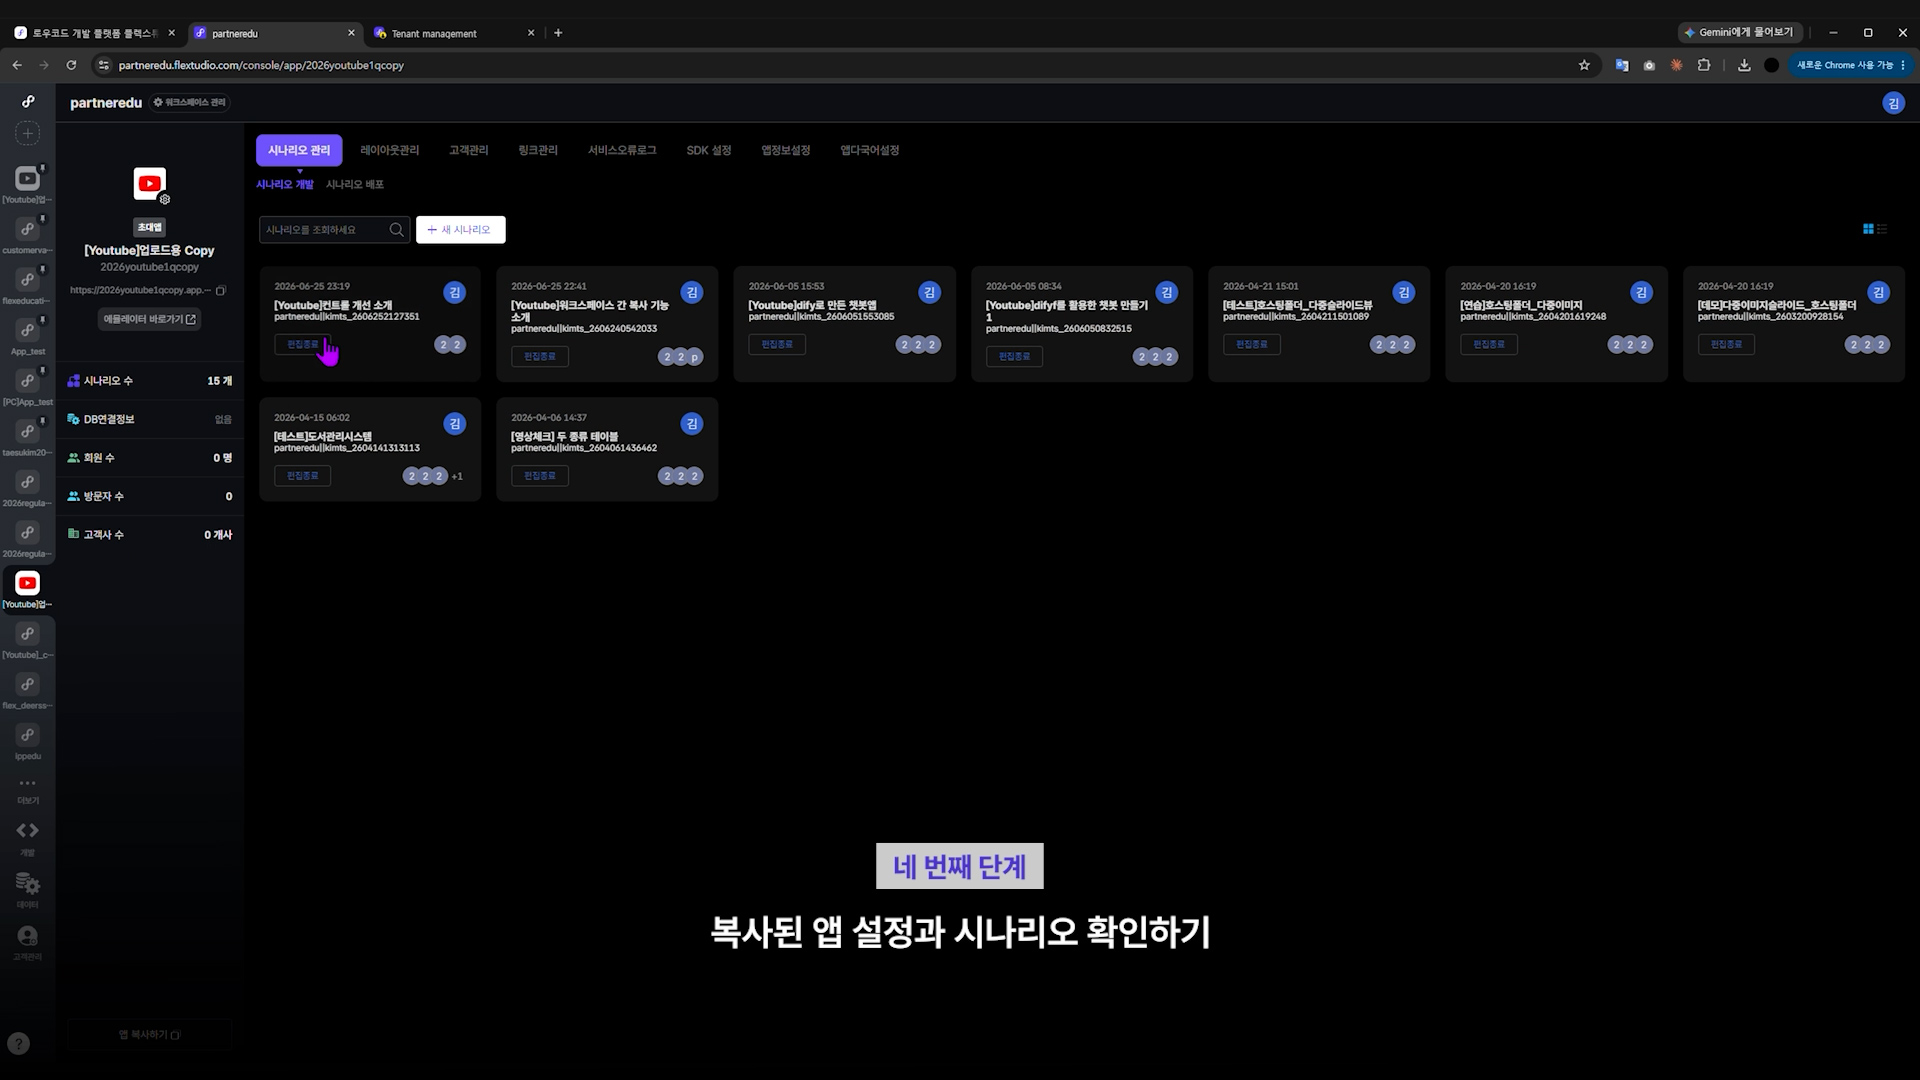Click the DB연결정보 row

(x=150, y=420)
